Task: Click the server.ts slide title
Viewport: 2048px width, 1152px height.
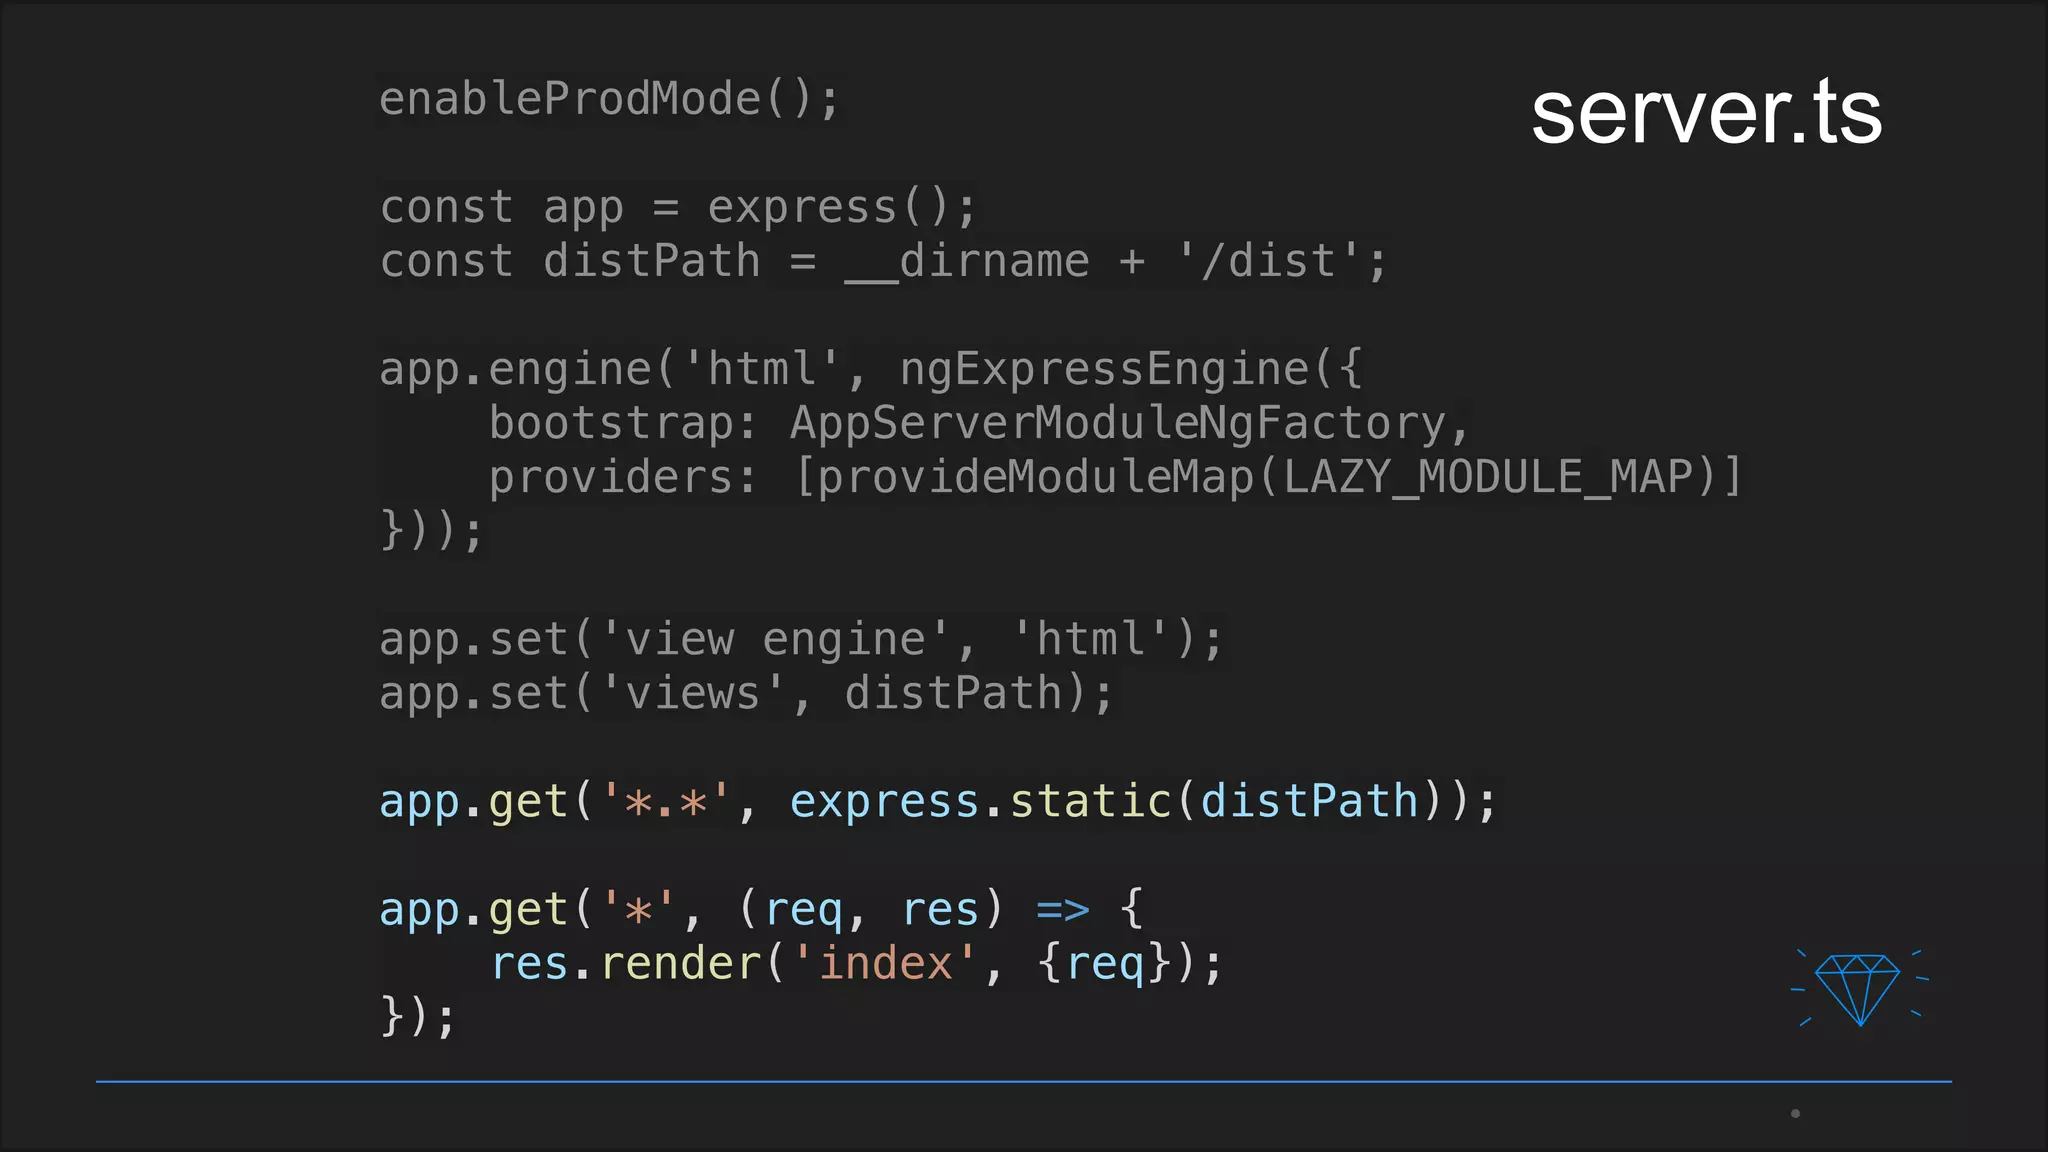Action: pyautogui.click(x=1706, y=113)
